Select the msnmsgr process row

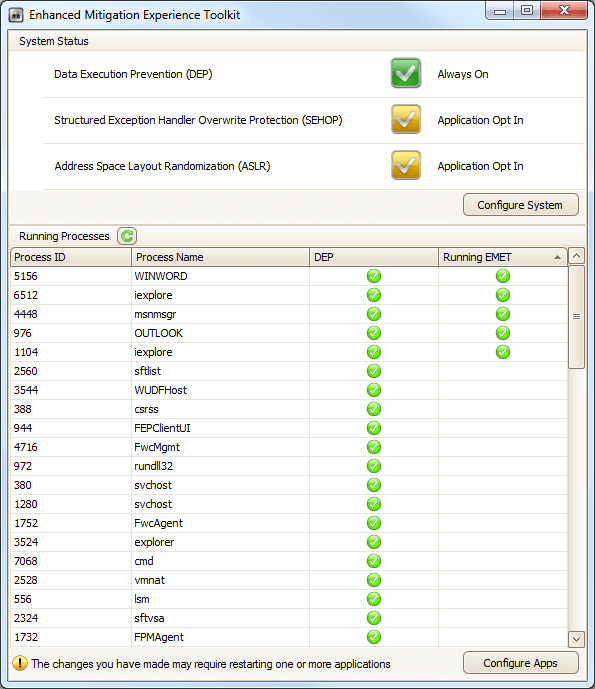[x=289, y=314]
